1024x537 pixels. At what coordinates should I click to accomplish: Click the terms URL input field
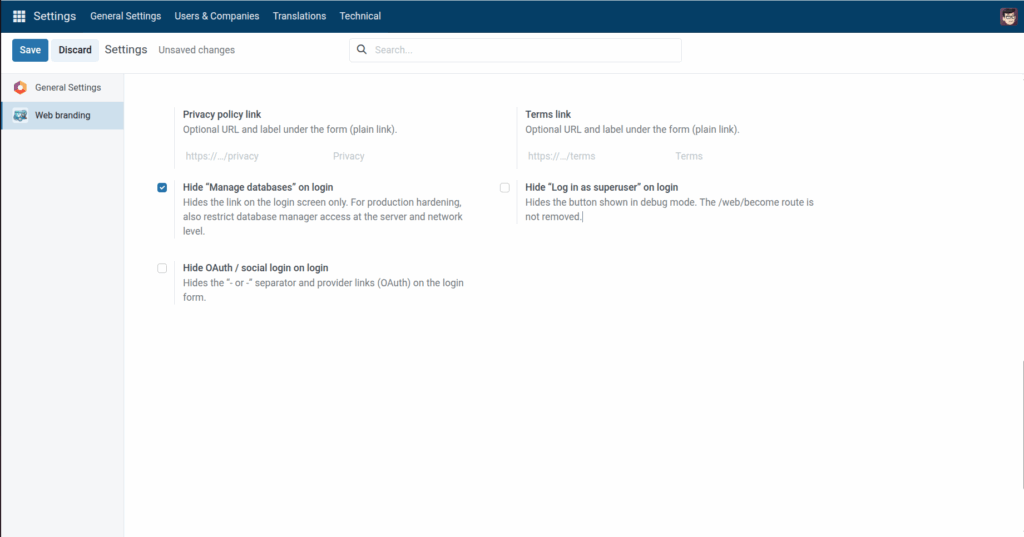(598, 156)
